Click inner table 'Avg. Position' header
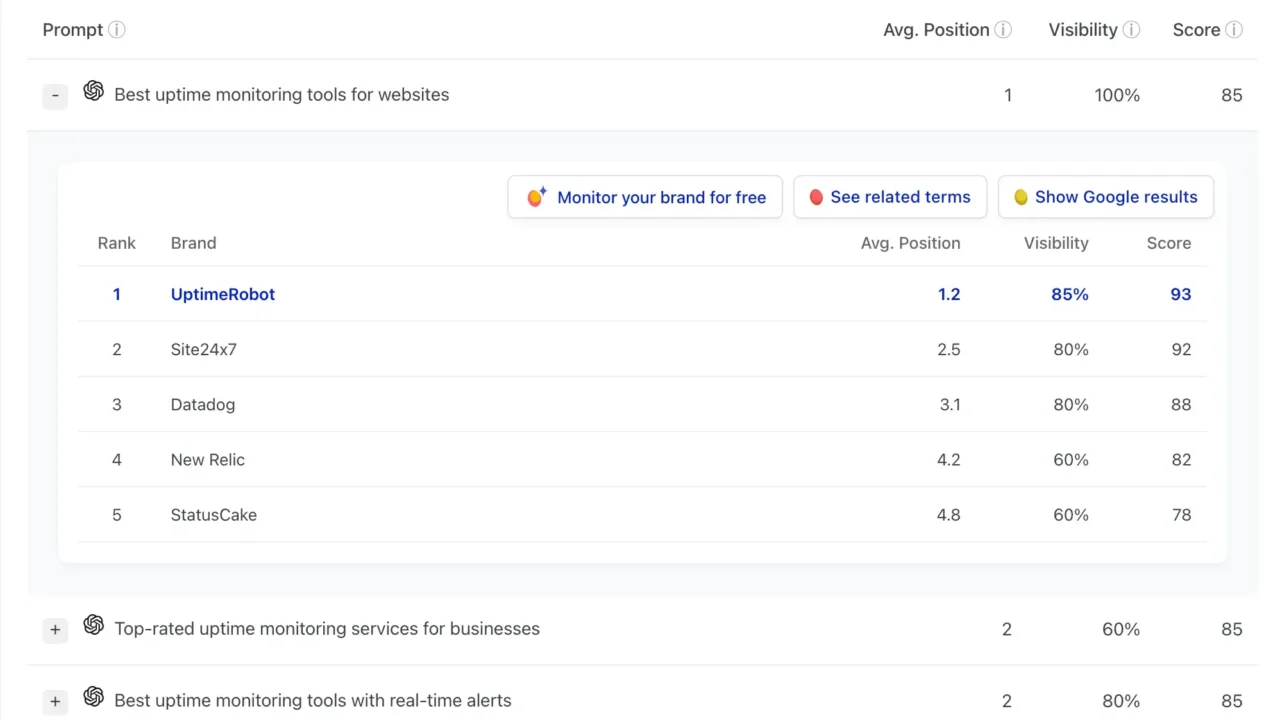Image resolution: width=1280 pixels, height=720 pixels. 910,243
